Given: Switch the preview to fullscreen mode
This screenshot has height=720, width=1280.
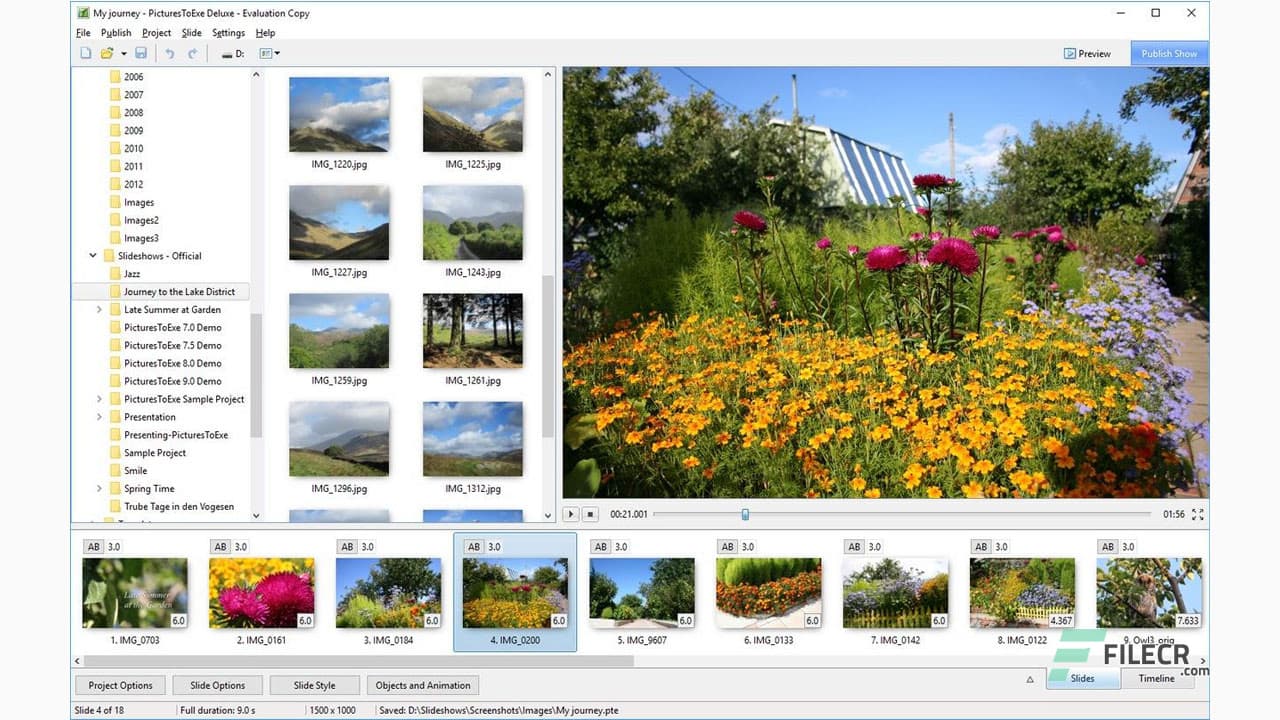Looking at the screenshot, I should pos(1197,514).
